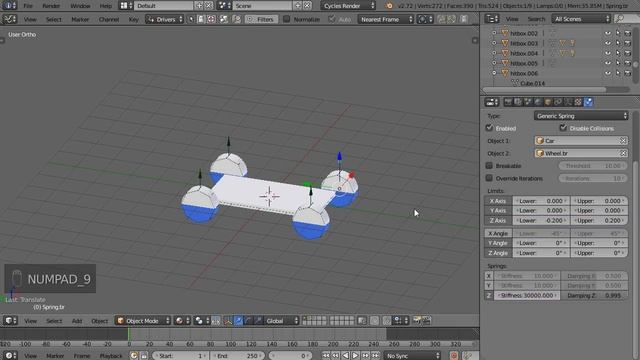Enable the Override Iterations checkbox
640x360 pixels.
[489, 178]
